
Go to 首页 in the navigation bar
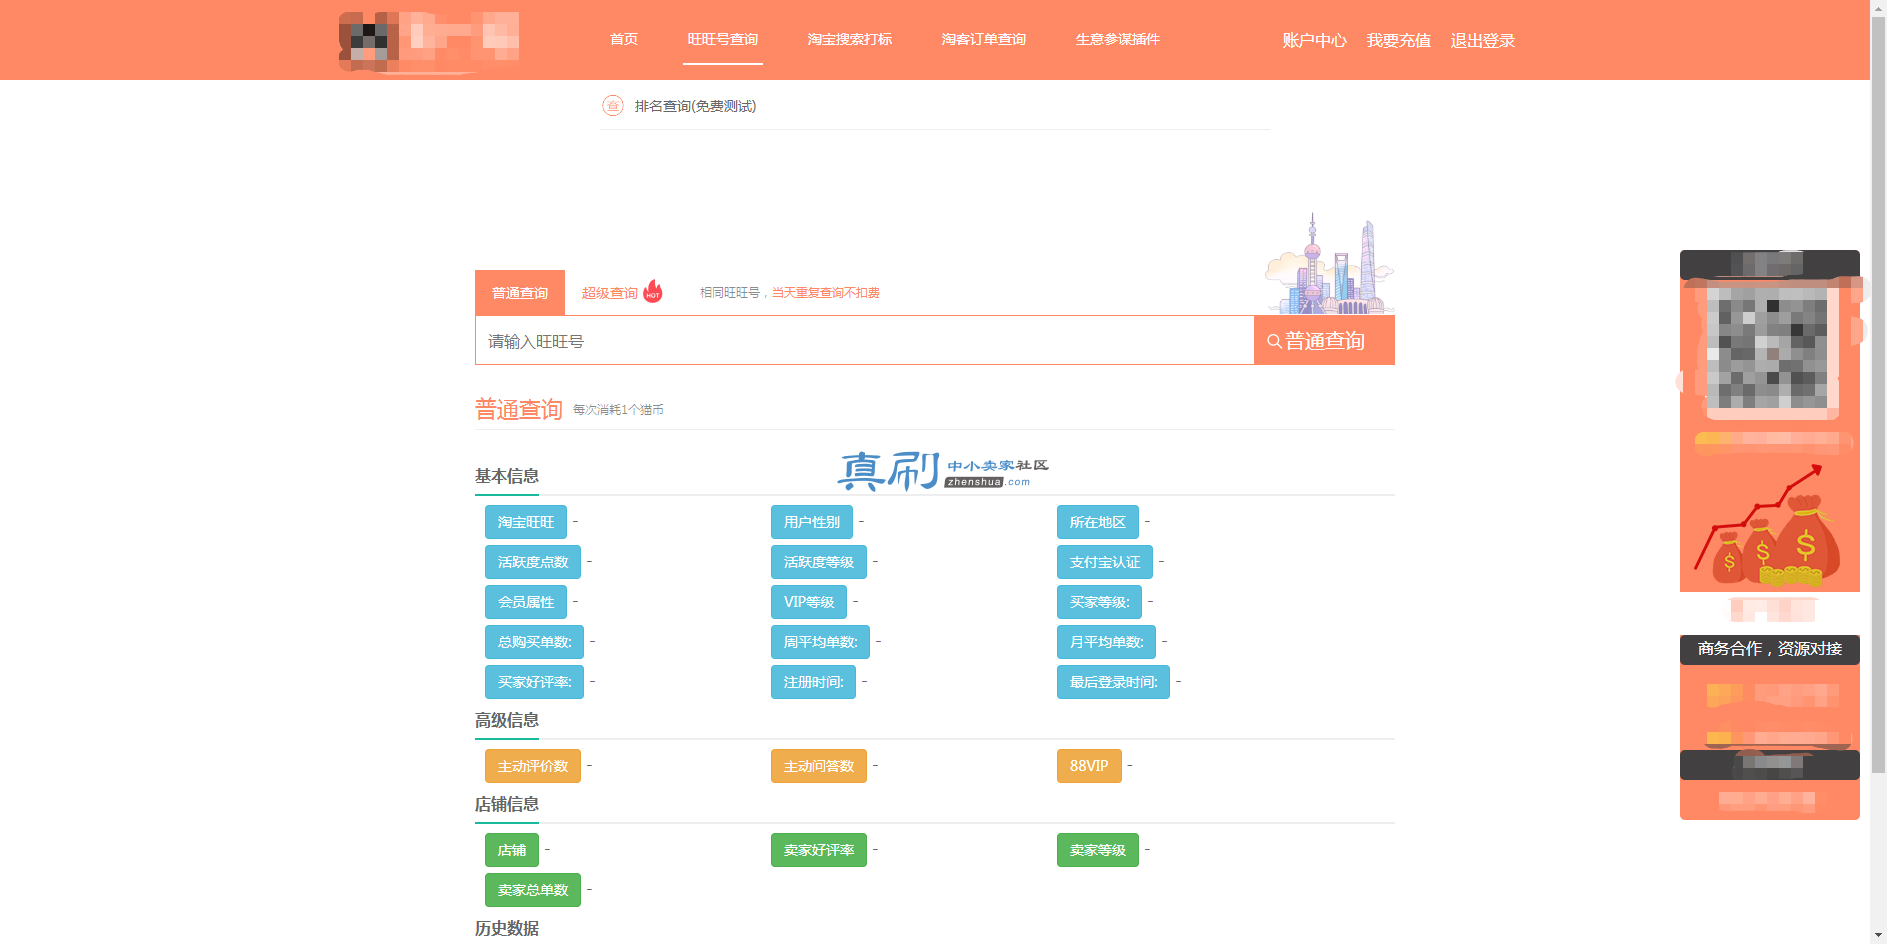tap(624, 40)
